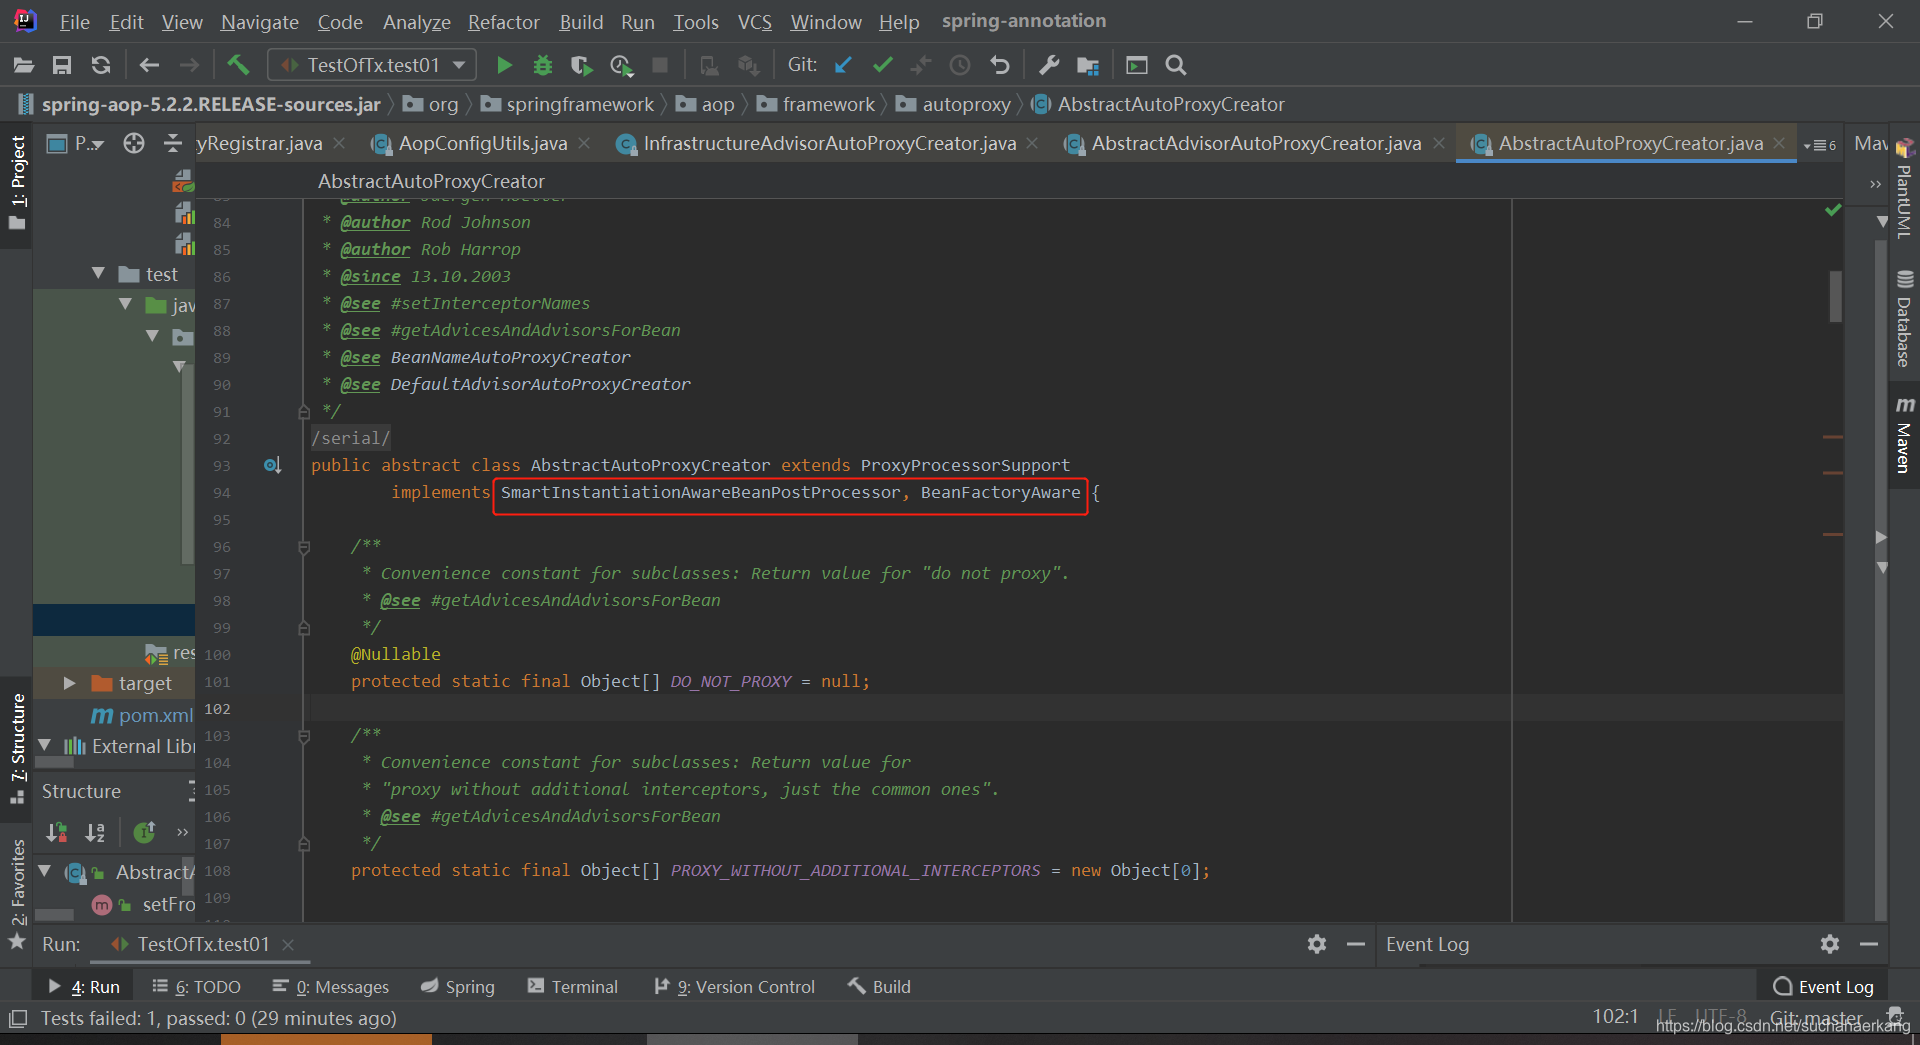Open Project Structure icon

[1088, 65]
